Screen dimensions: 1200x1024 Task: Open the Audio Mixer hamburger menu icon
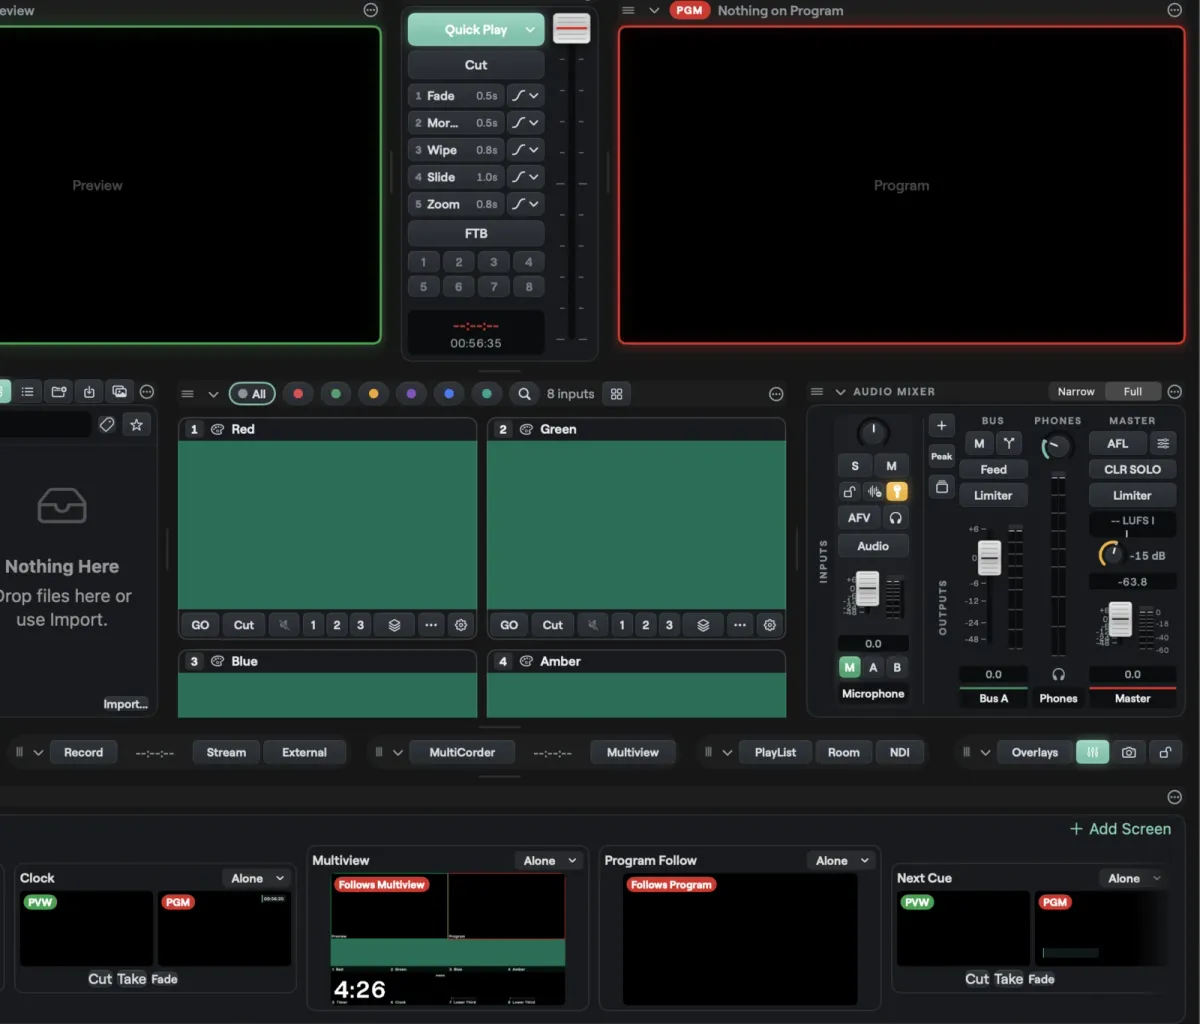tap(817, 392)
